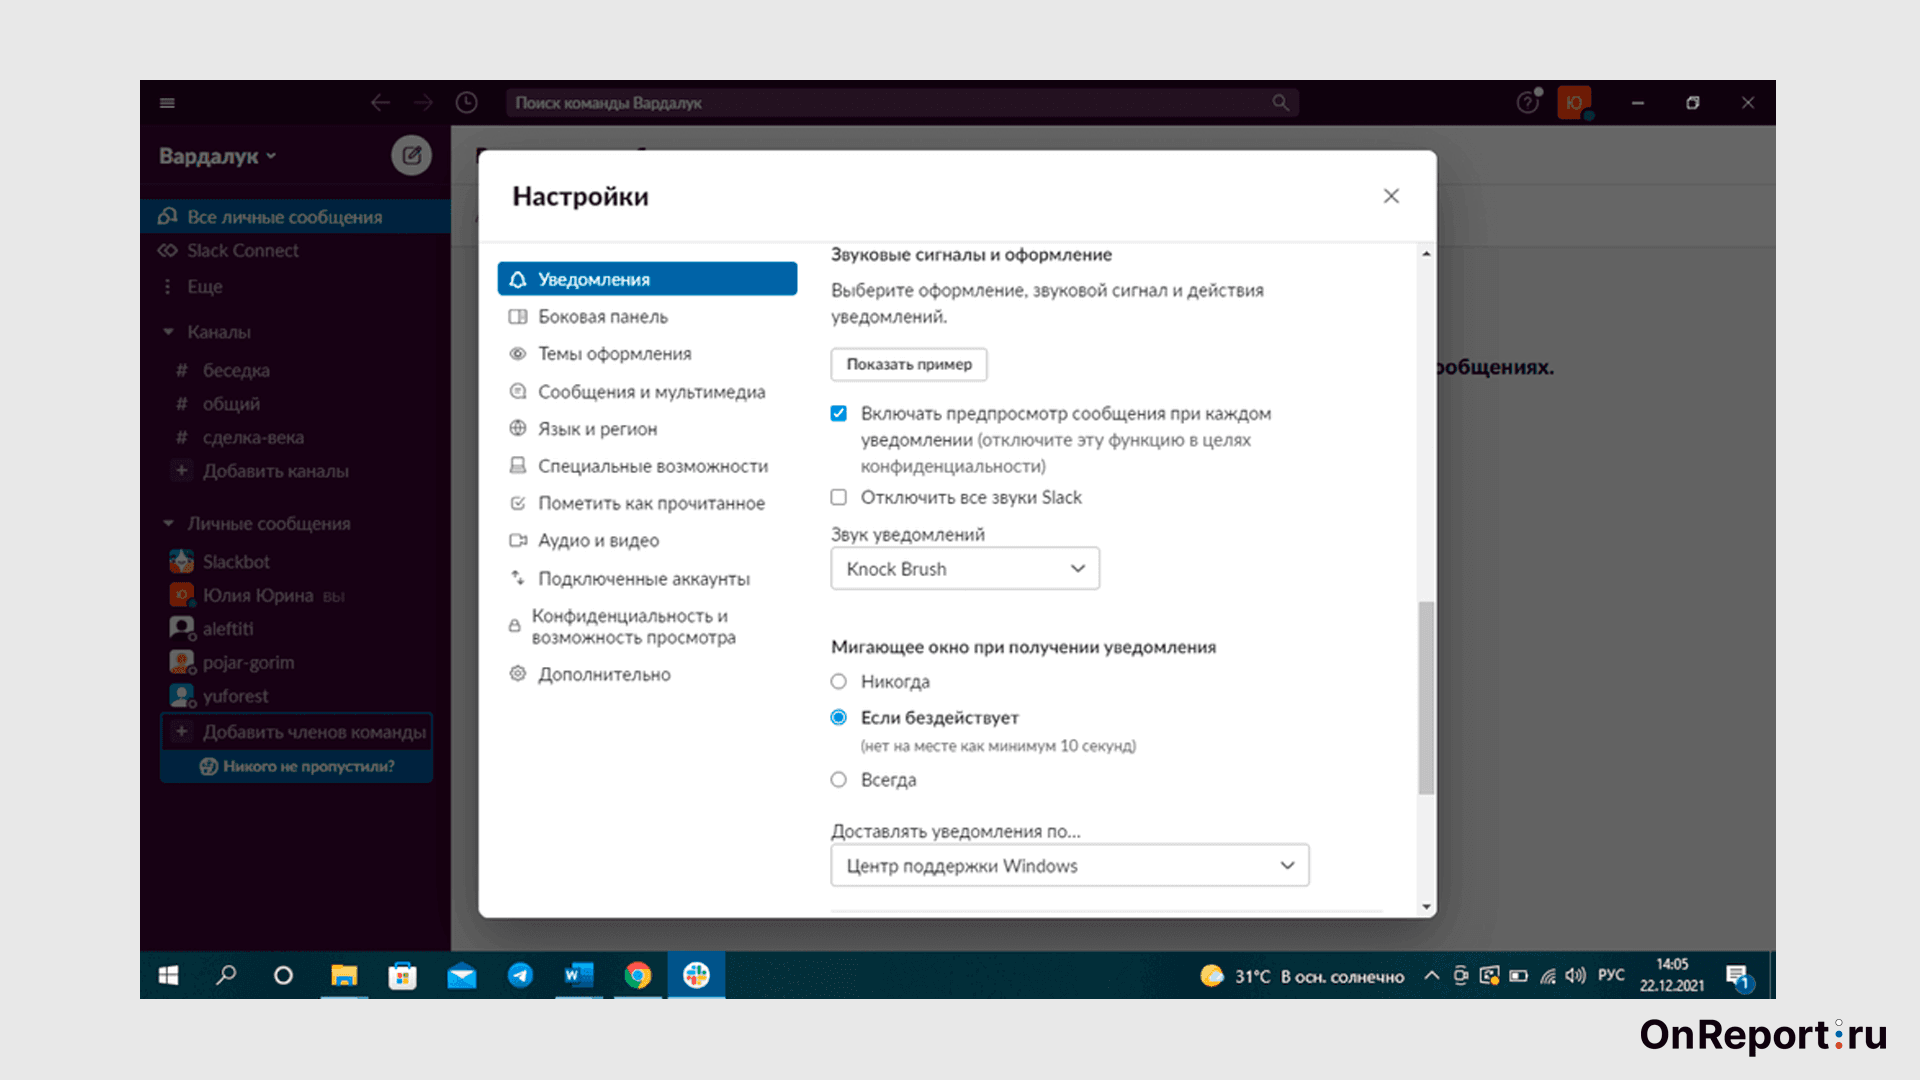This screenshot has width=1920, height=1080.
Task: Click the settings dialog scrollbar thumb
Action: click(x=1426, y=698)
